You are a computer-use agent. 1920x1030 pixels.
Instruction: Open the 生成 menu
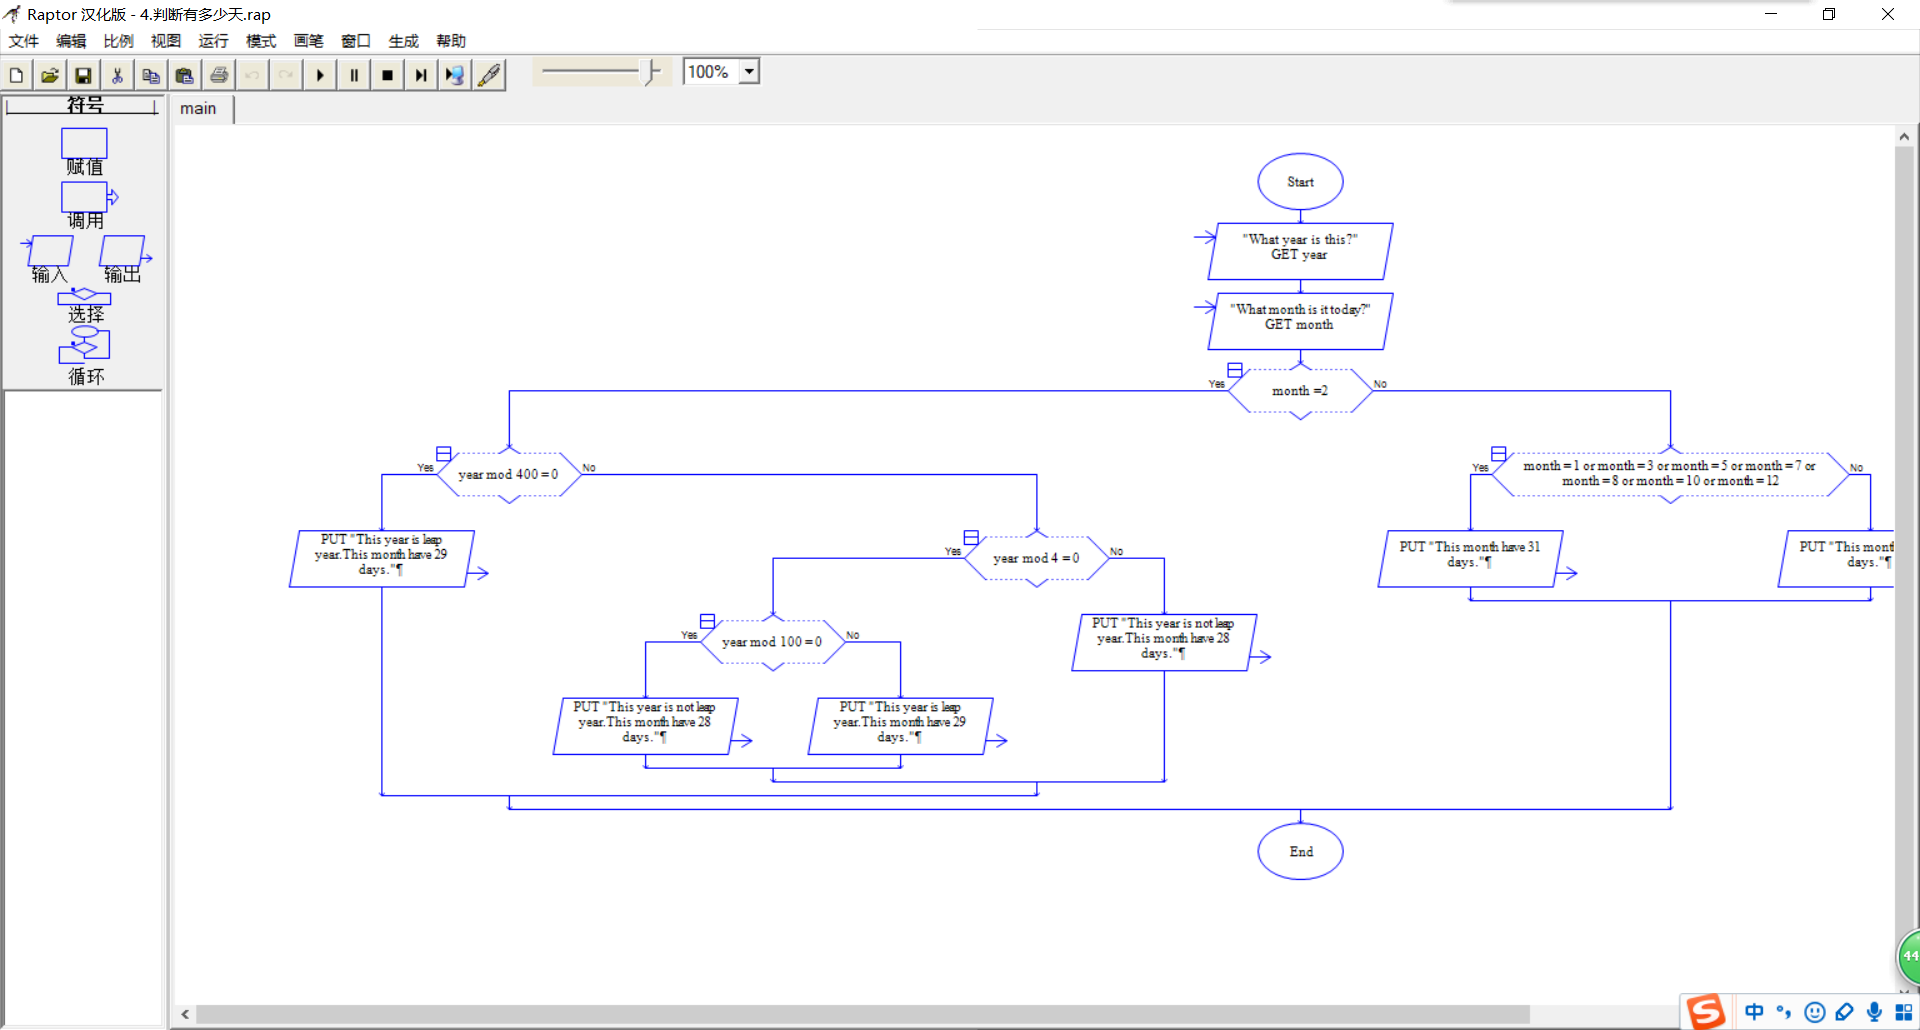tap(403, 41)
